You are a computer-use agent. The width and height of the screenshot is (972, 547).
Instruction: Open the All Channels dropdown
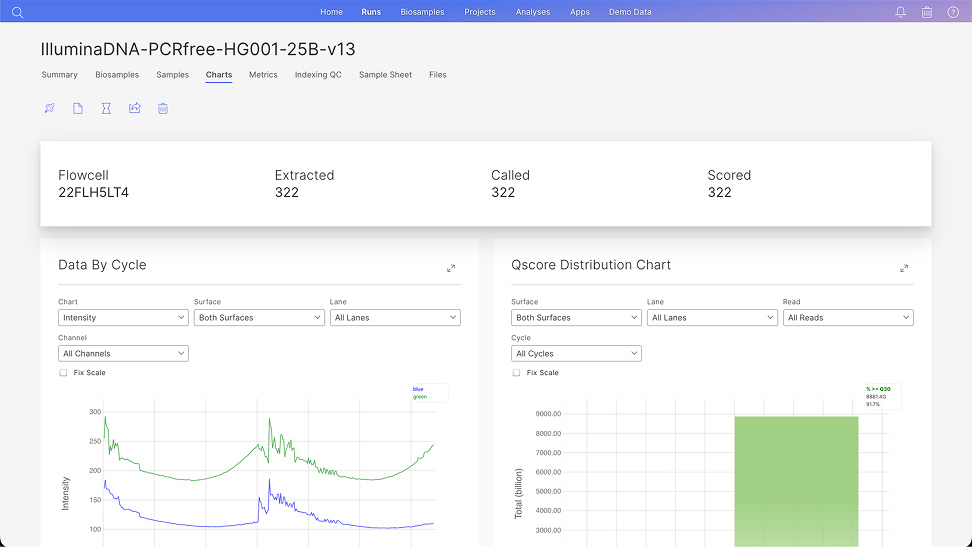coord(123,354)
